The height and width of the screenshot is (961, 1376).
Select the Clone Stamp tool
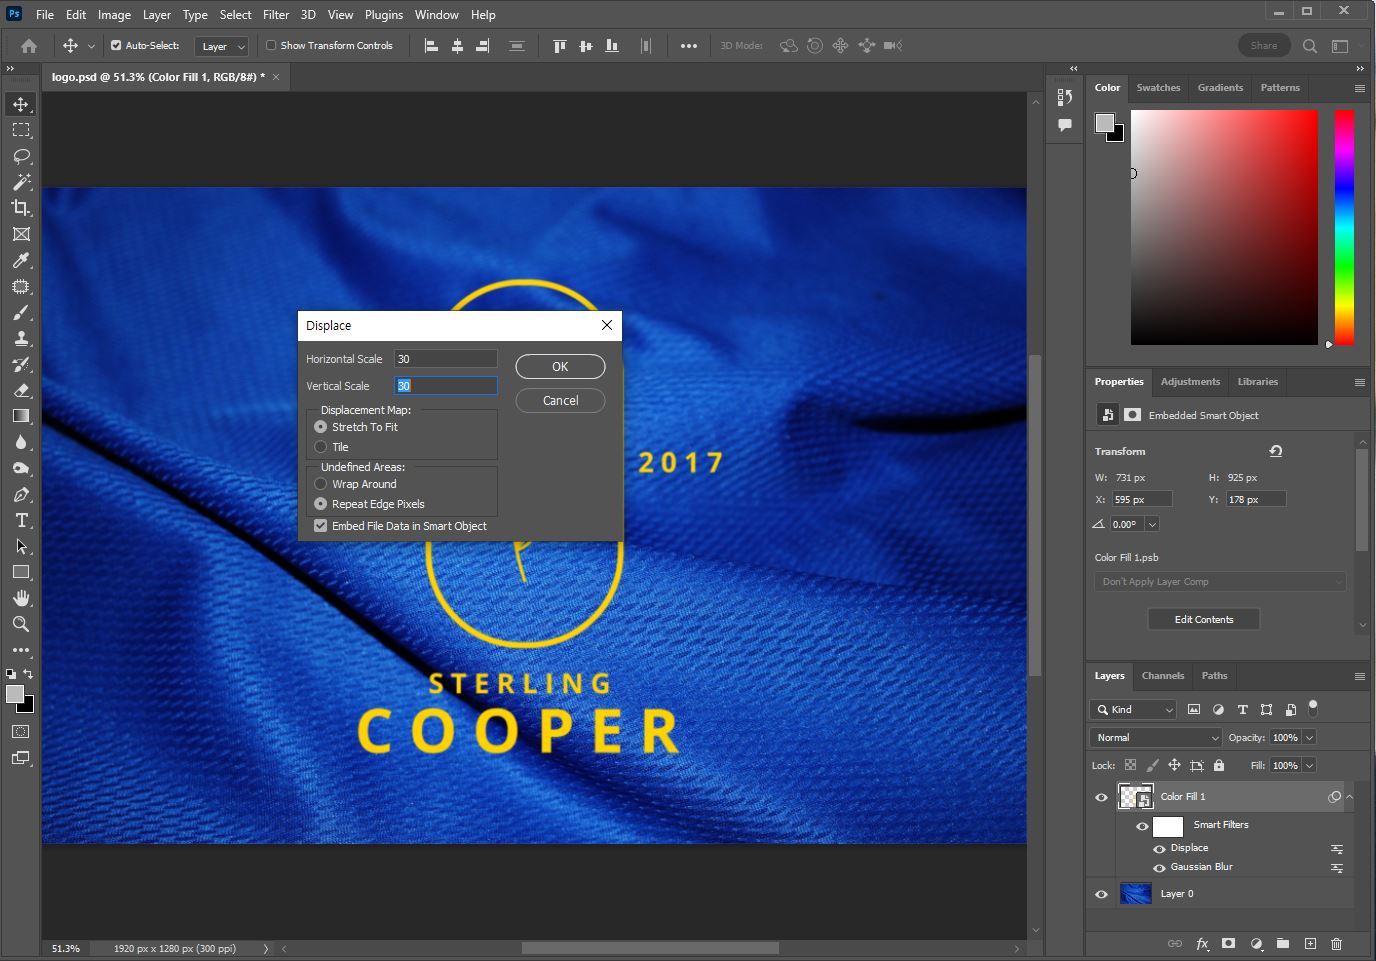coord(21,338)
